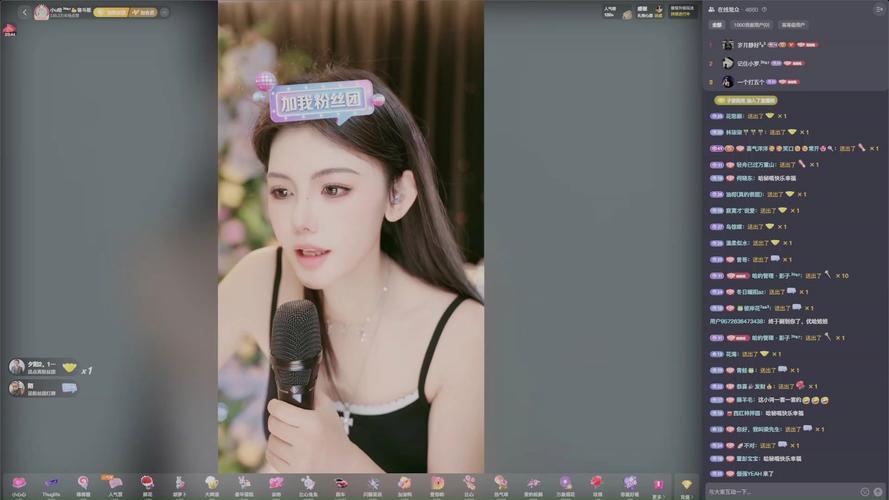Click the yellow fan-club join button
Viewport: 889px width, 500px height.
(x=111, y=12)
